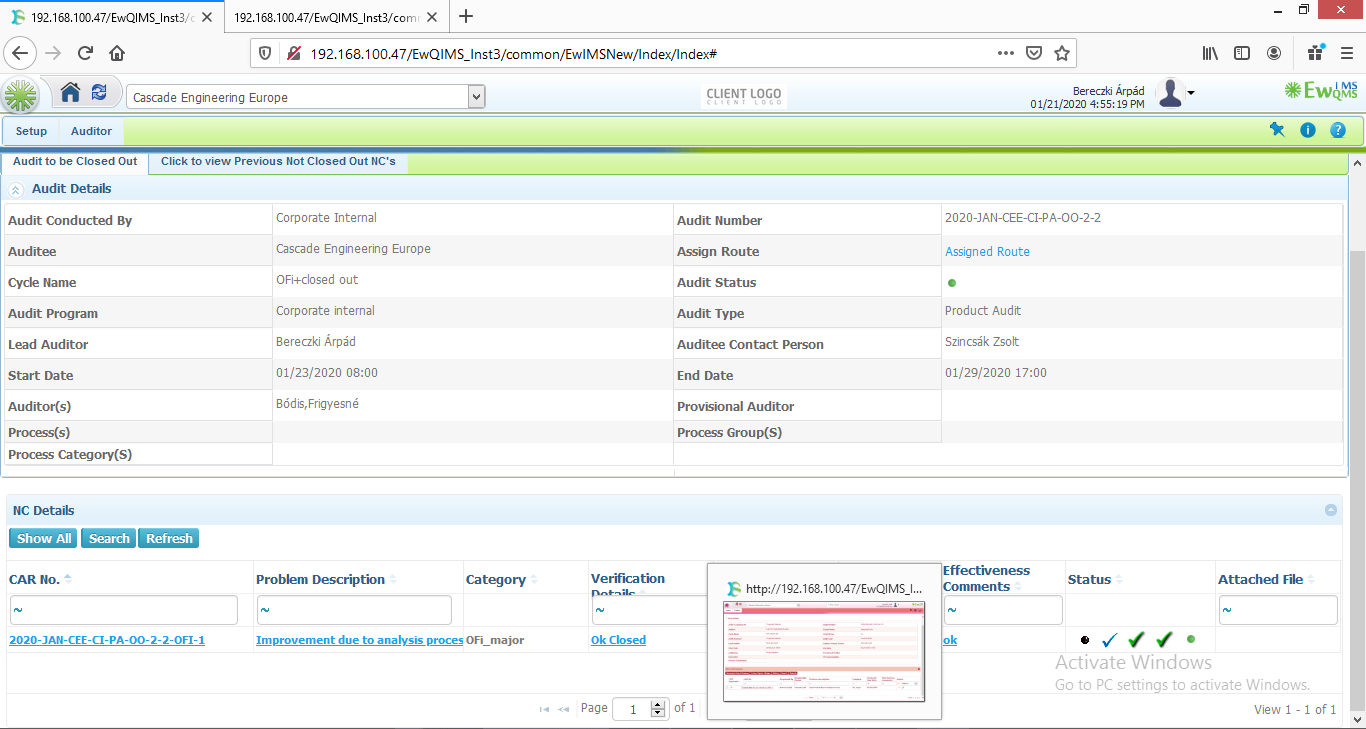
Task: Open the Assigned Route link
Action: pos(987,252)
